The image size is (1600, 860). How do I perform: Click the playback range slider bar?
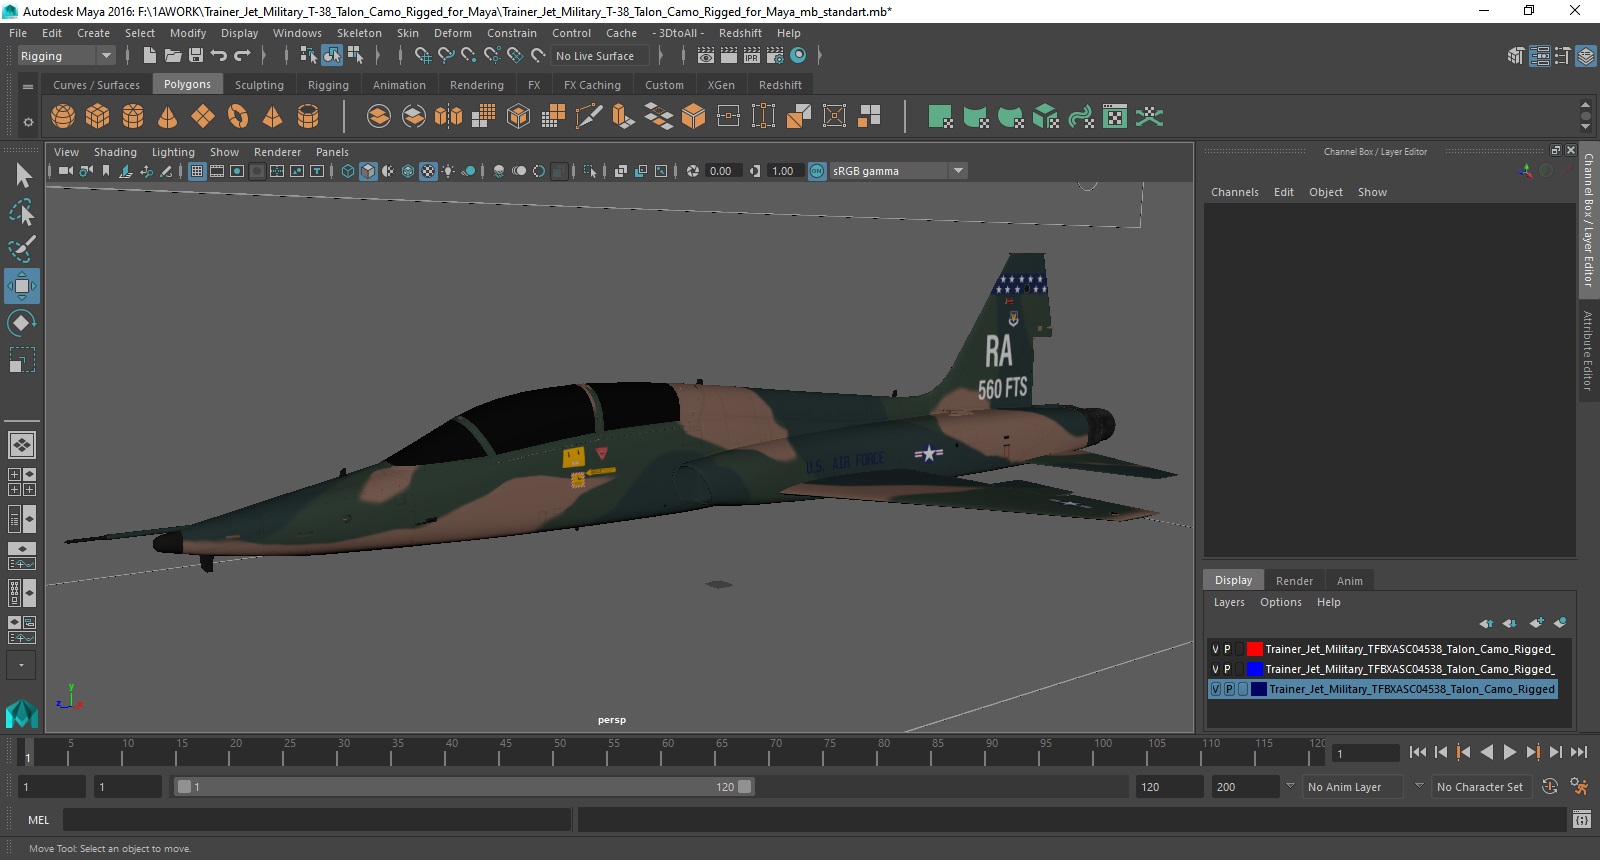[465, 787]
